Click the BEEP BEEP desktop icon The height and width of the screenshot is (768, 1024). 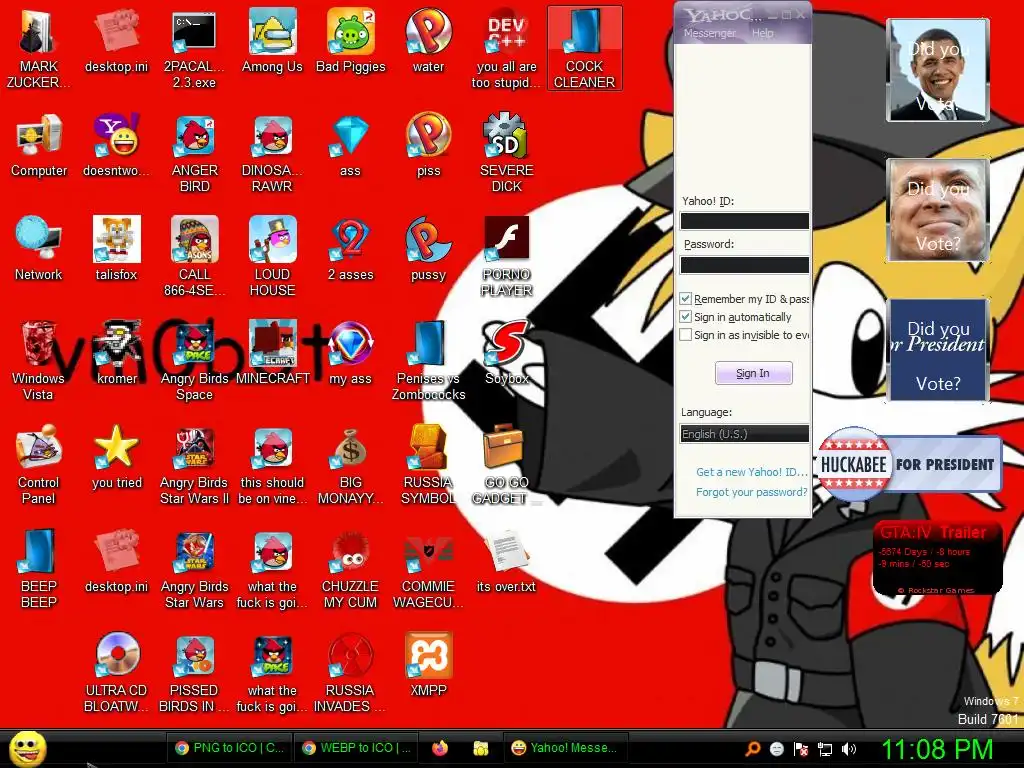coord(39,568)
